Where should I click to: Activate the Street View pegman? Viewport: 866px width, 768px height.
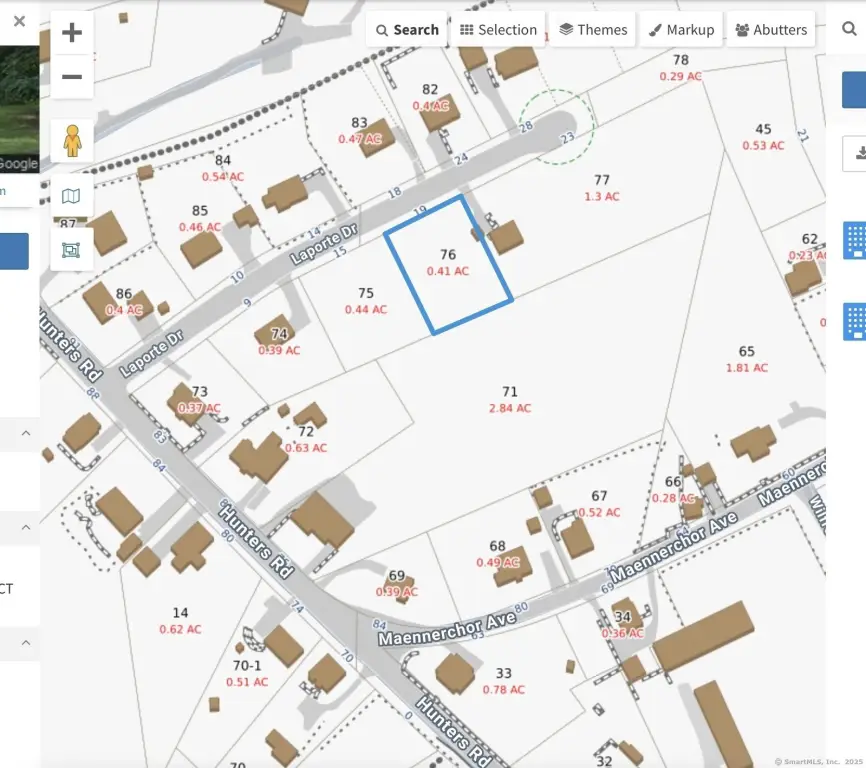click(x=72, y=141)
